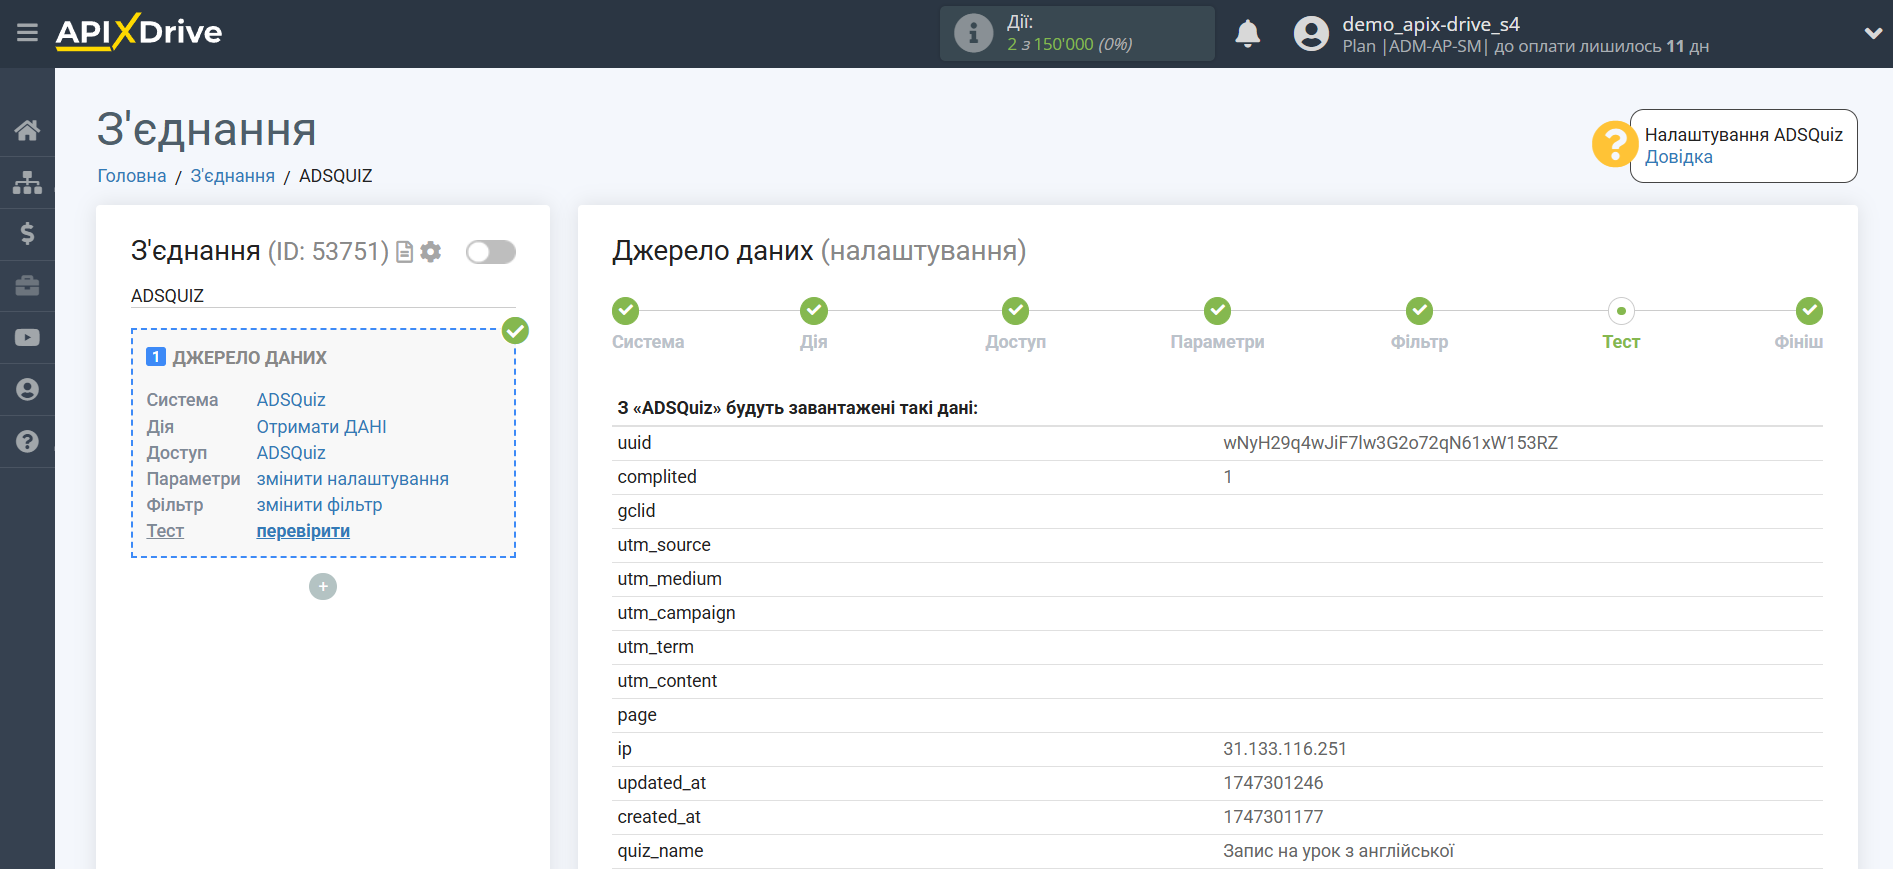
Task: Click the user avatar icon
Action: tap(1311, 34)
